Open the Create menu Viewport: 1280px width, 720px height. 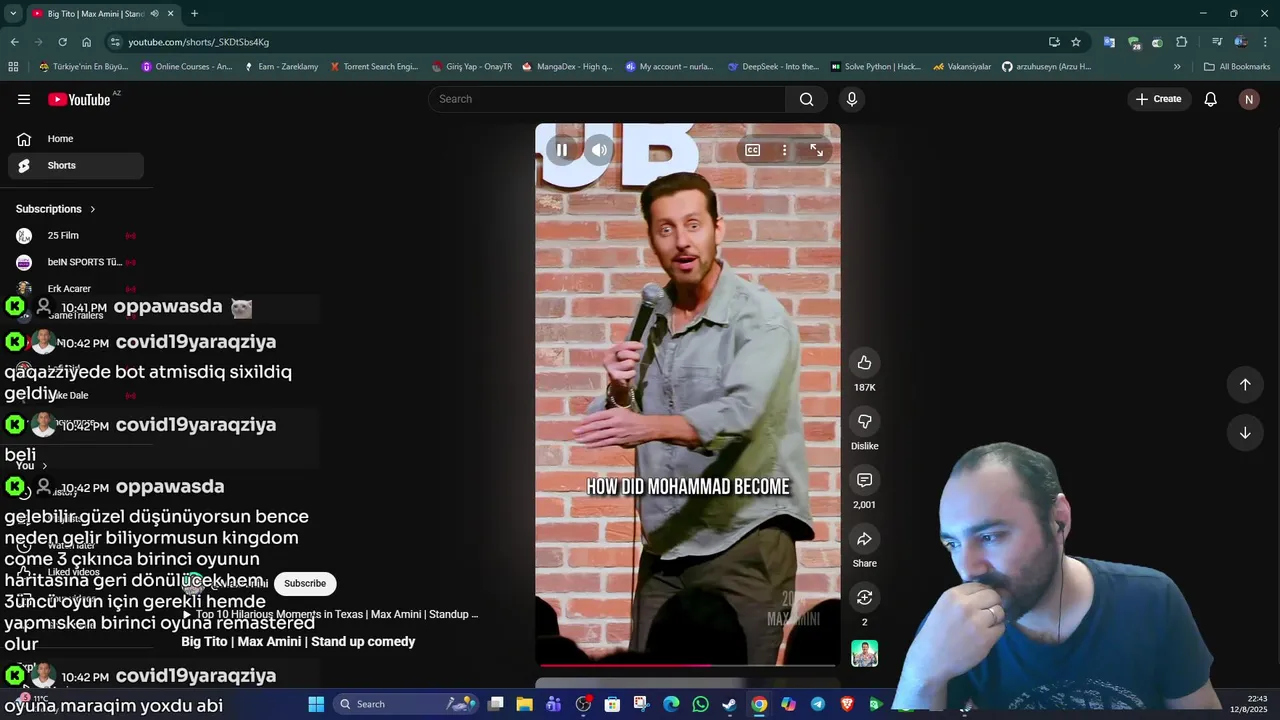click(x=1158, y=99)
